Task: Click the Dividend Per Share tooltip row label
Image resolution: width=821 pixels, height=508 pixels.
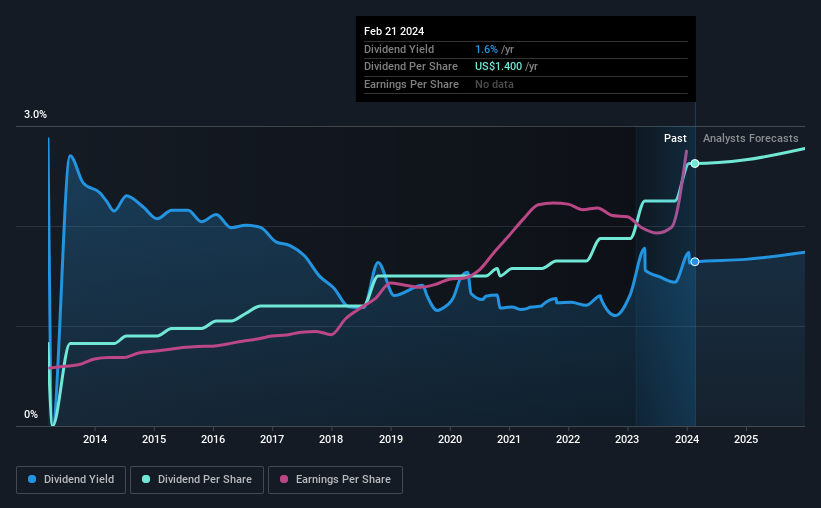Action: 410,67
